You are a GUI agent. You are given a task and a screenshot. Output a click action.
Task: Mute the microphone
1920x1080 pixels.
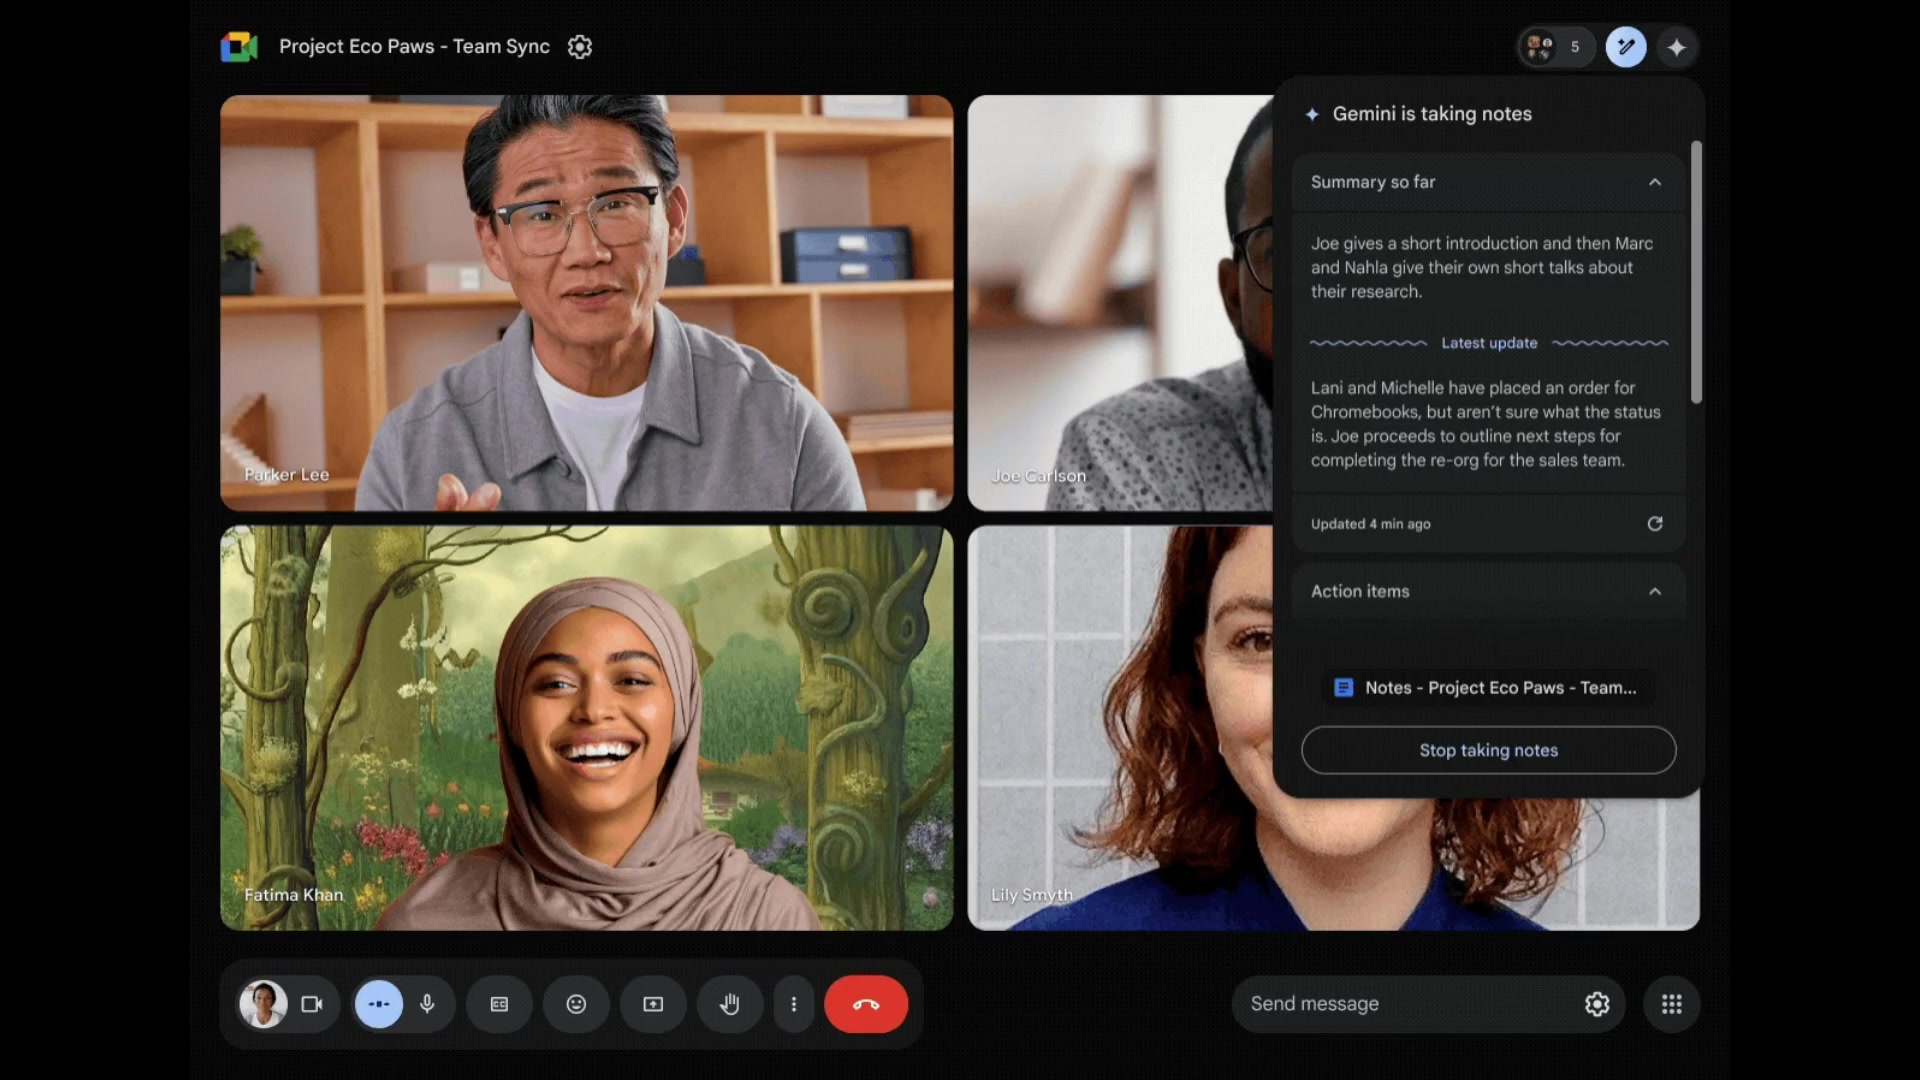[x=427, y=1004]
